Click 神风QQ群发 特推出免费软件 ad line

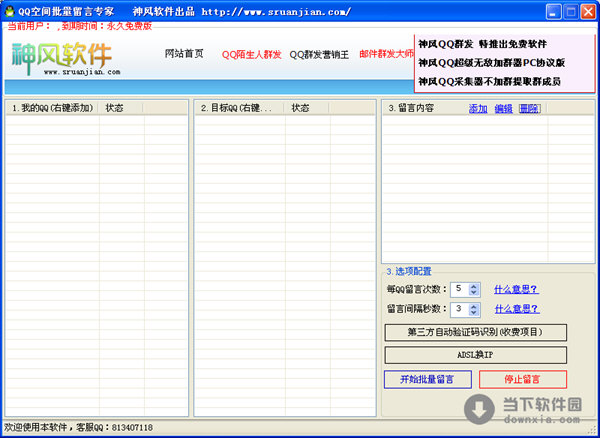pos(483,44)
